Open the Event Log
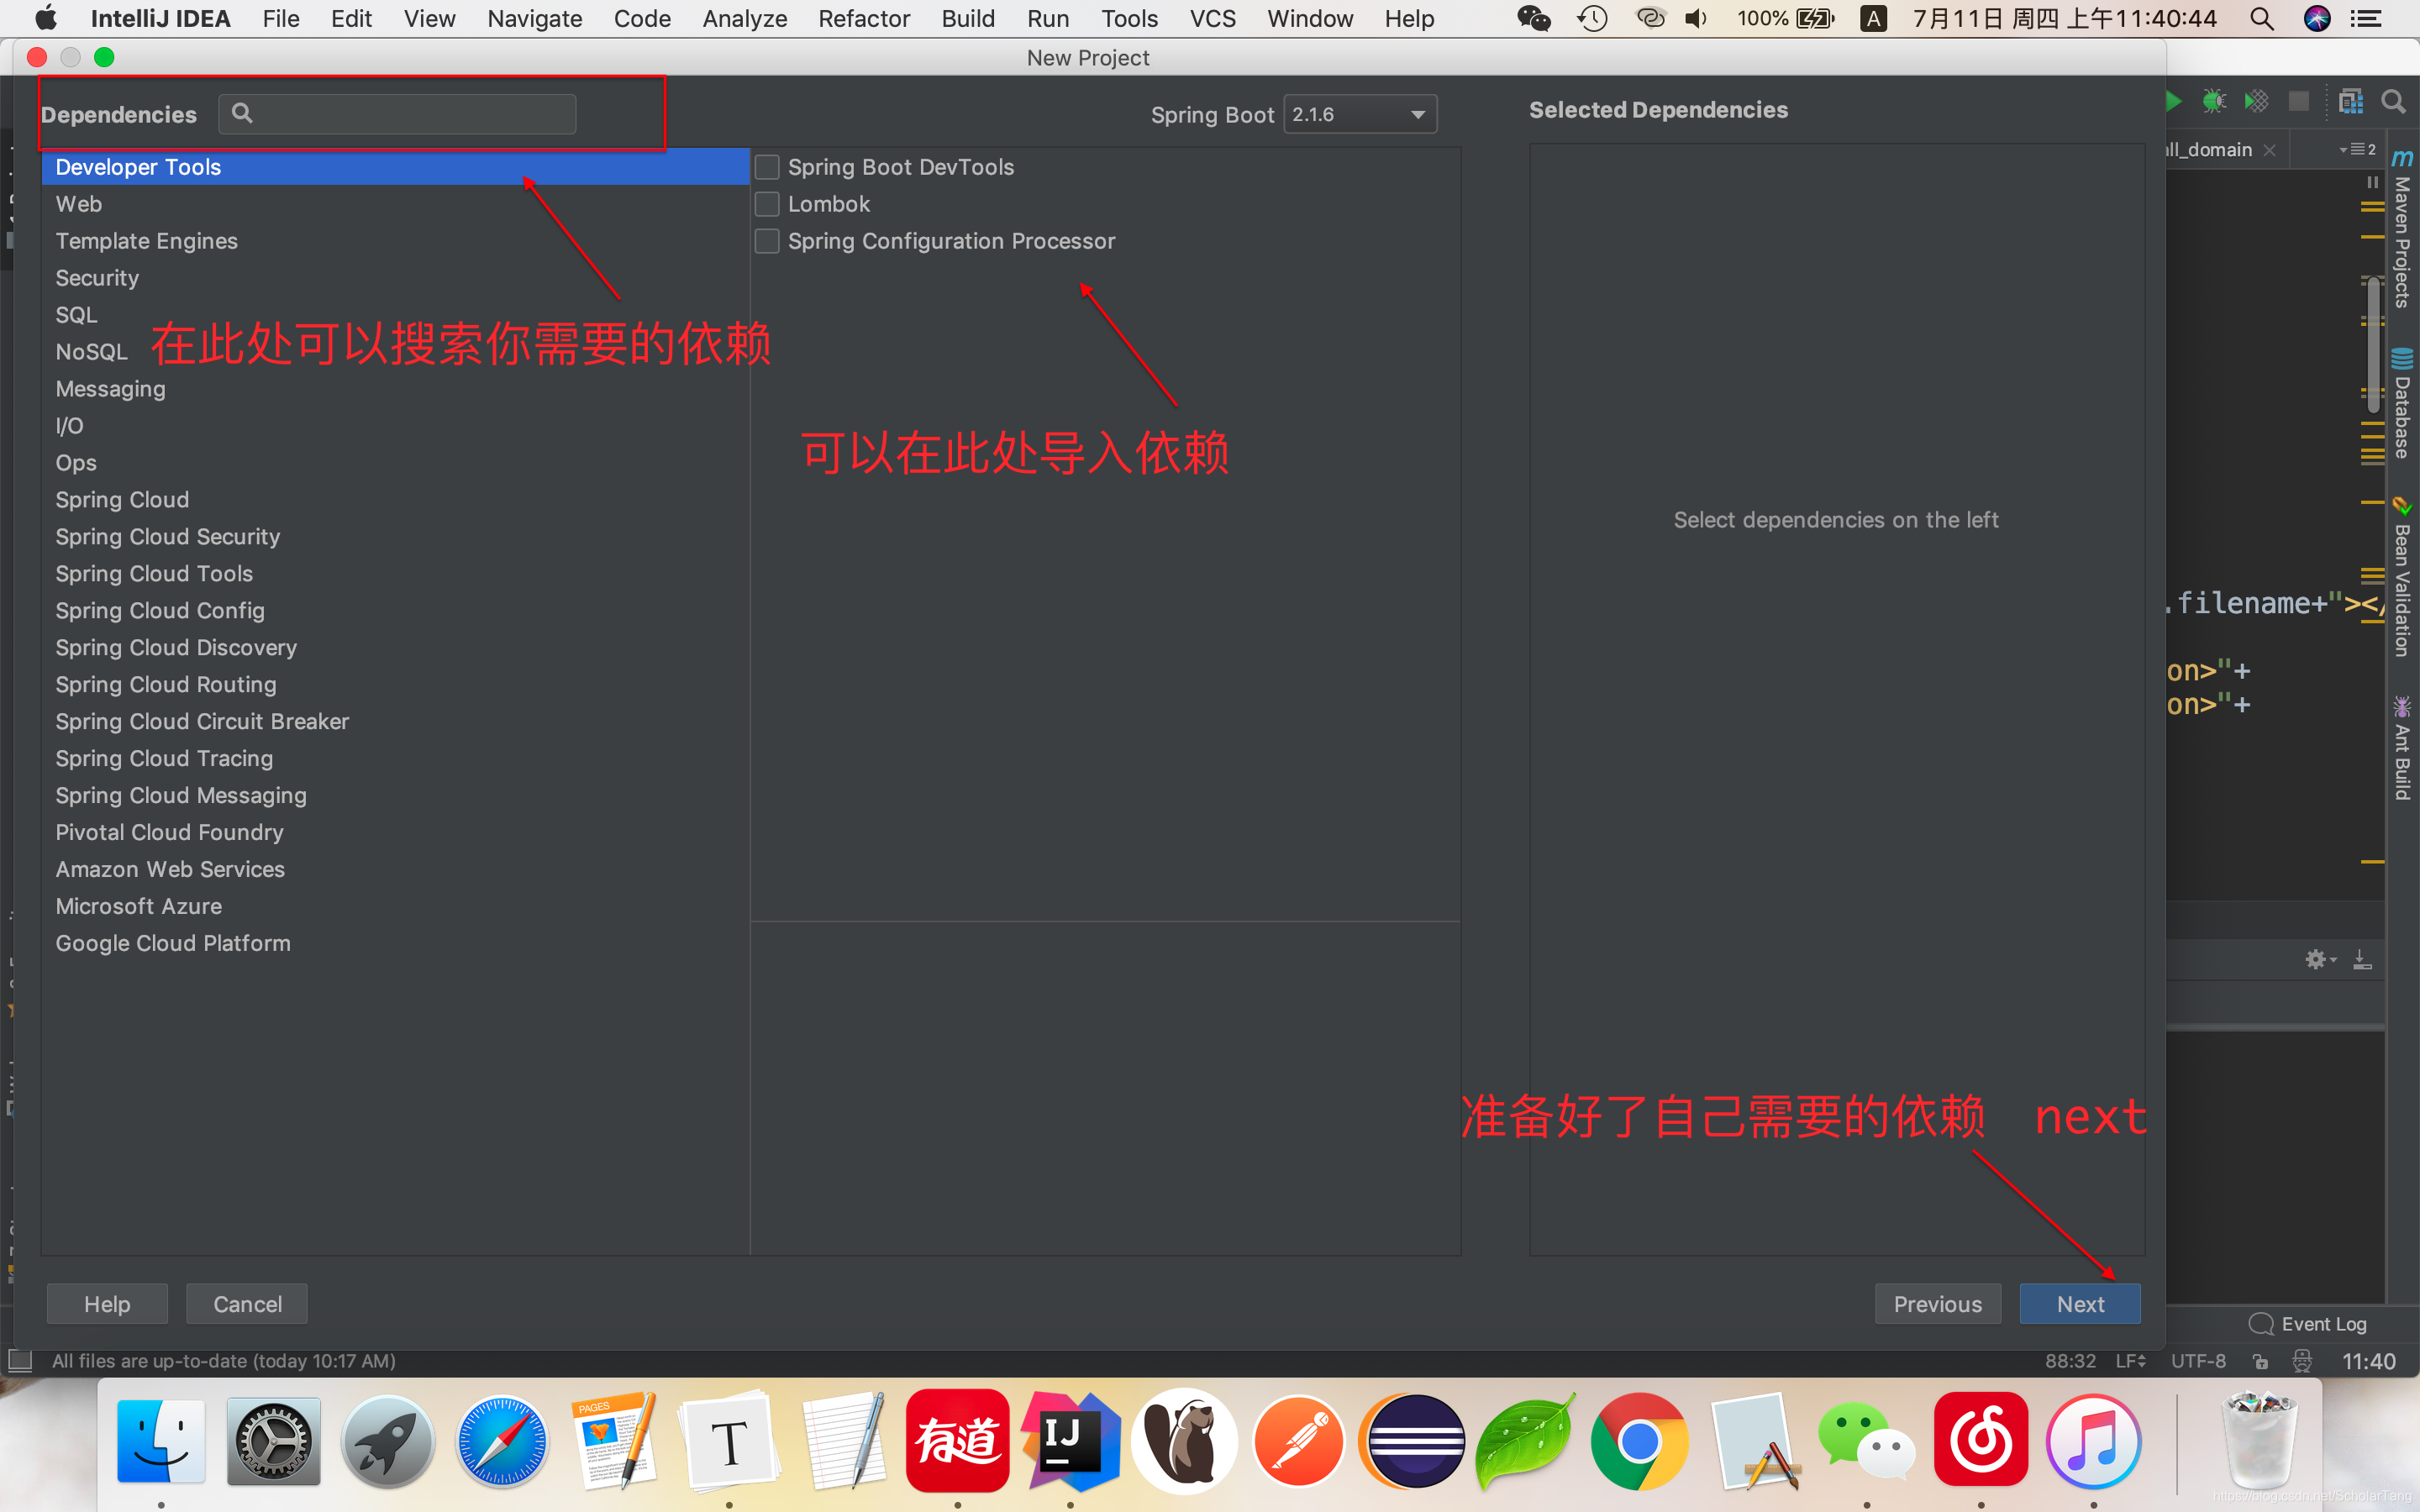The width and height of the screenshot is (2420, 1512). tap(2308, 1324)
